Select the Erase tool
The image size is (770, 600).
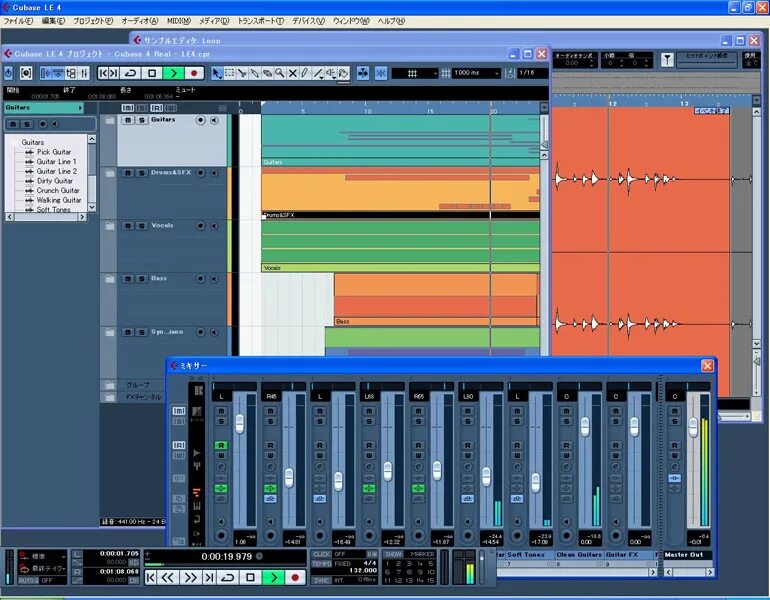pyautogui.click(x=267, y=73)
